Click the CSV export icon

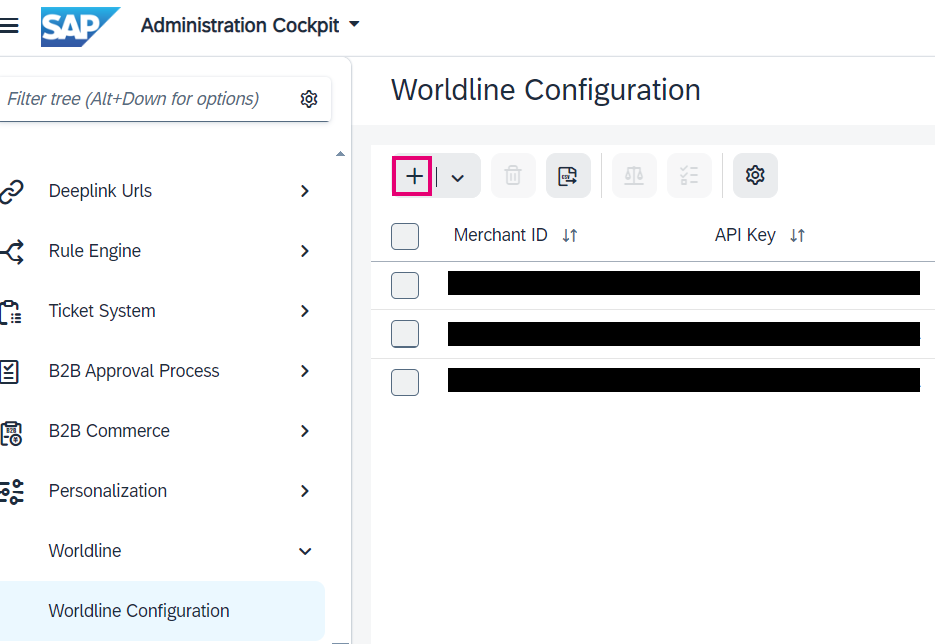coord(568,176)
